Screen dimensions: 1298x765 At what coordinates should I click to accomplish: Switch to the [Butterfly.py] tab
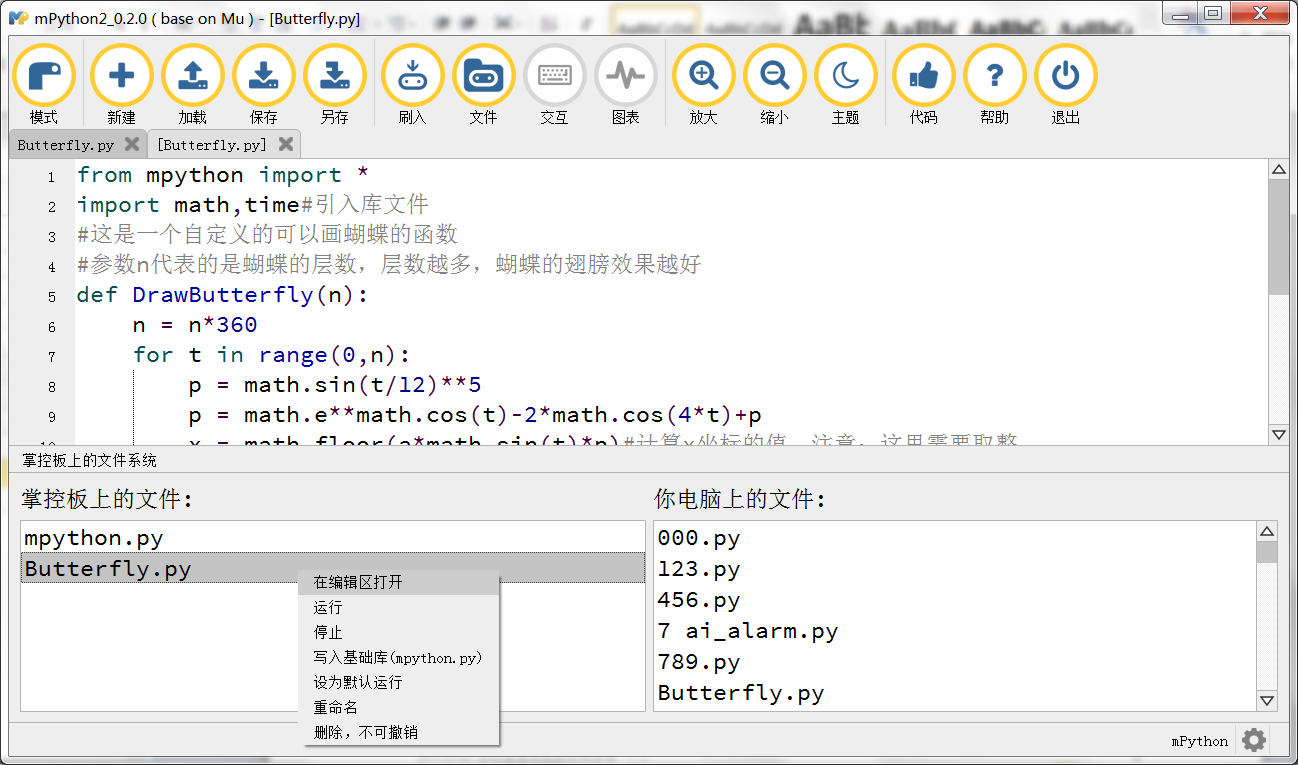pyautogui.click(x=211, y=145)
